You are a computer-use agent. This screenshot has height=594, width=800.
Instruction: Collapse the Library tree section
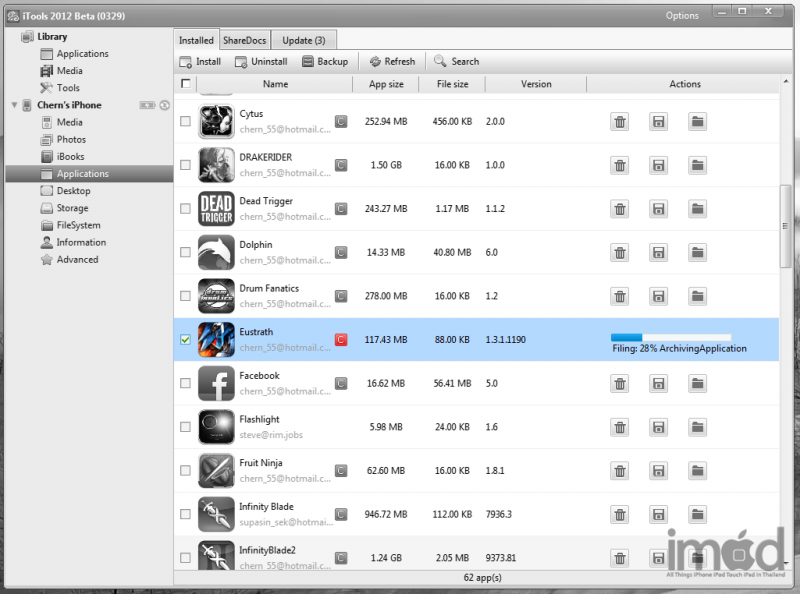pyautogui.click(x=12, y=37)
